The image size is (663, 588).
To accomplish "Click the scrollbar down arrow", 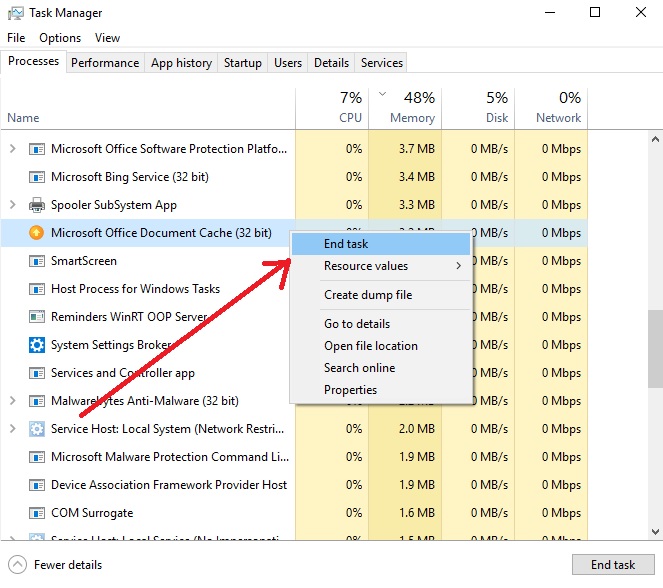I will [655, 531].
